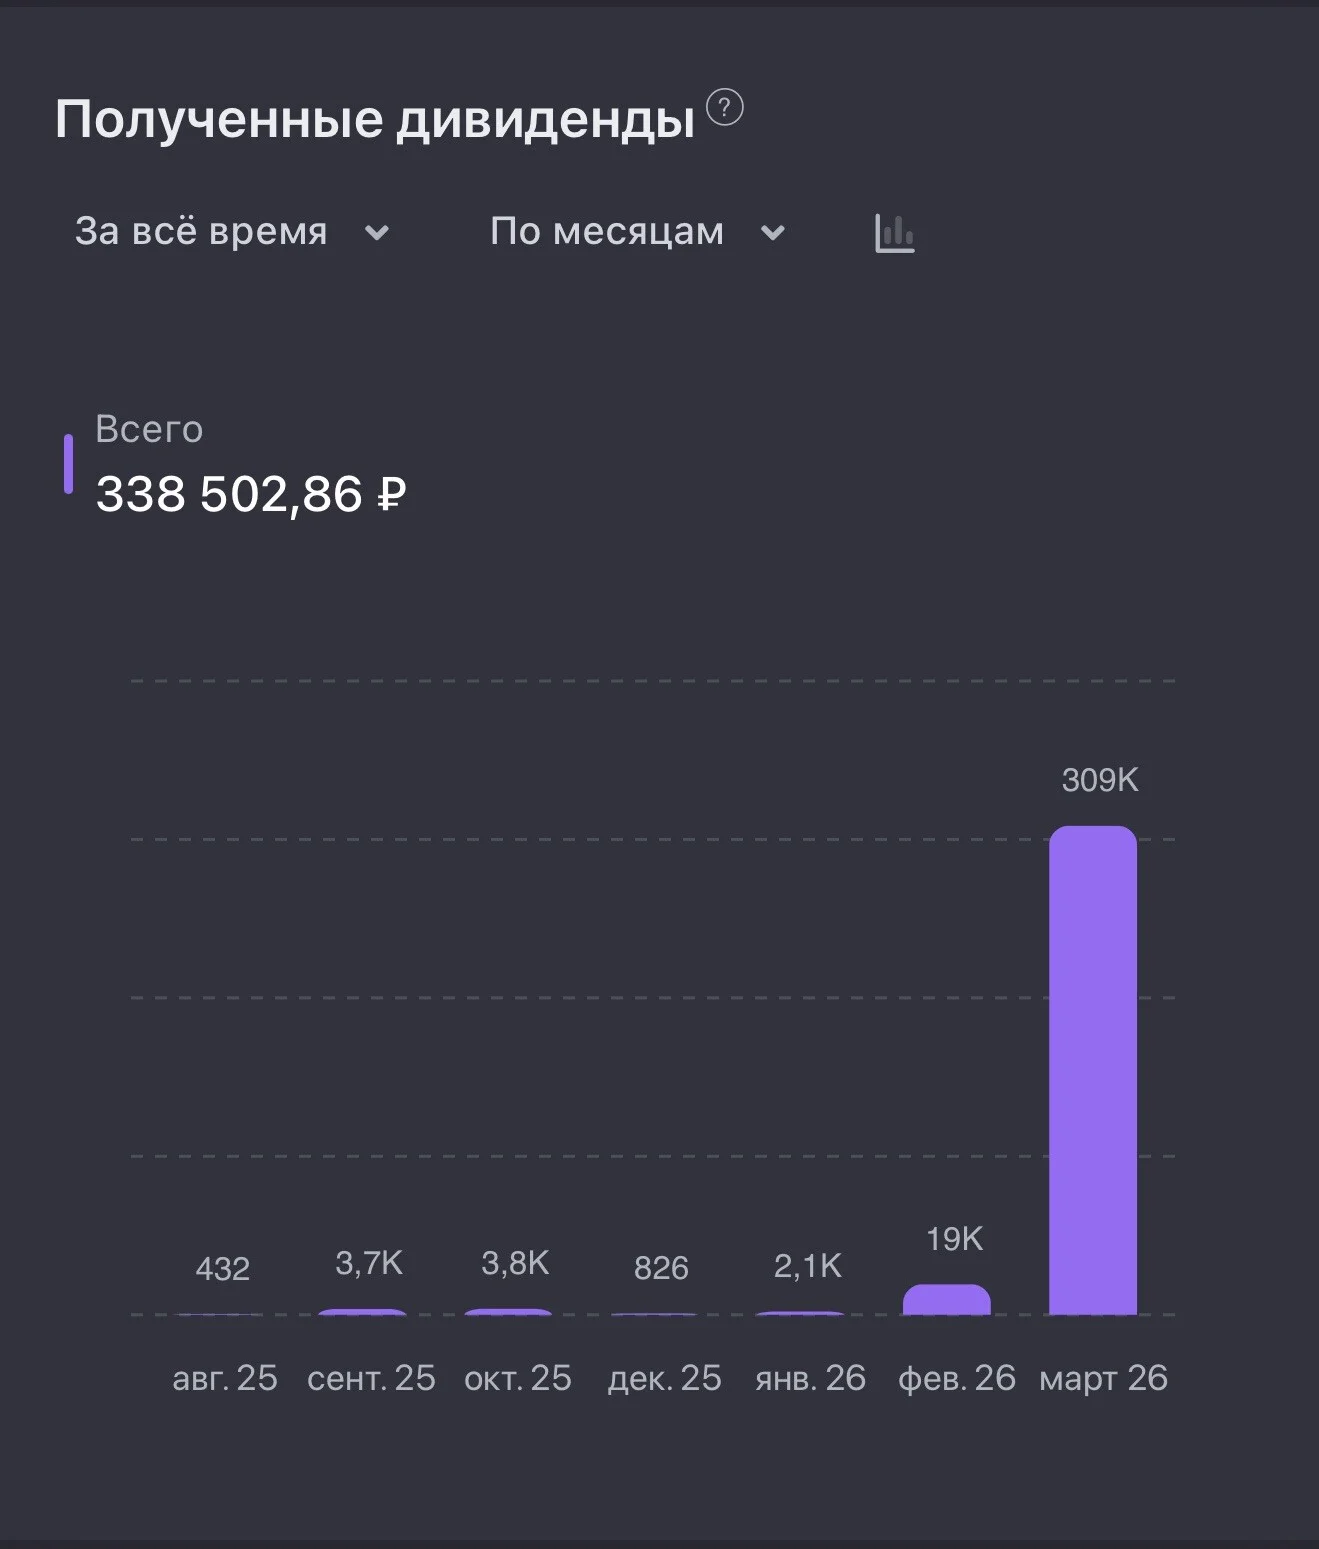This screenshot has height=1549, width=1319.
Task: Click the янв. 26 bar
Action: [x=801, y=1312]
